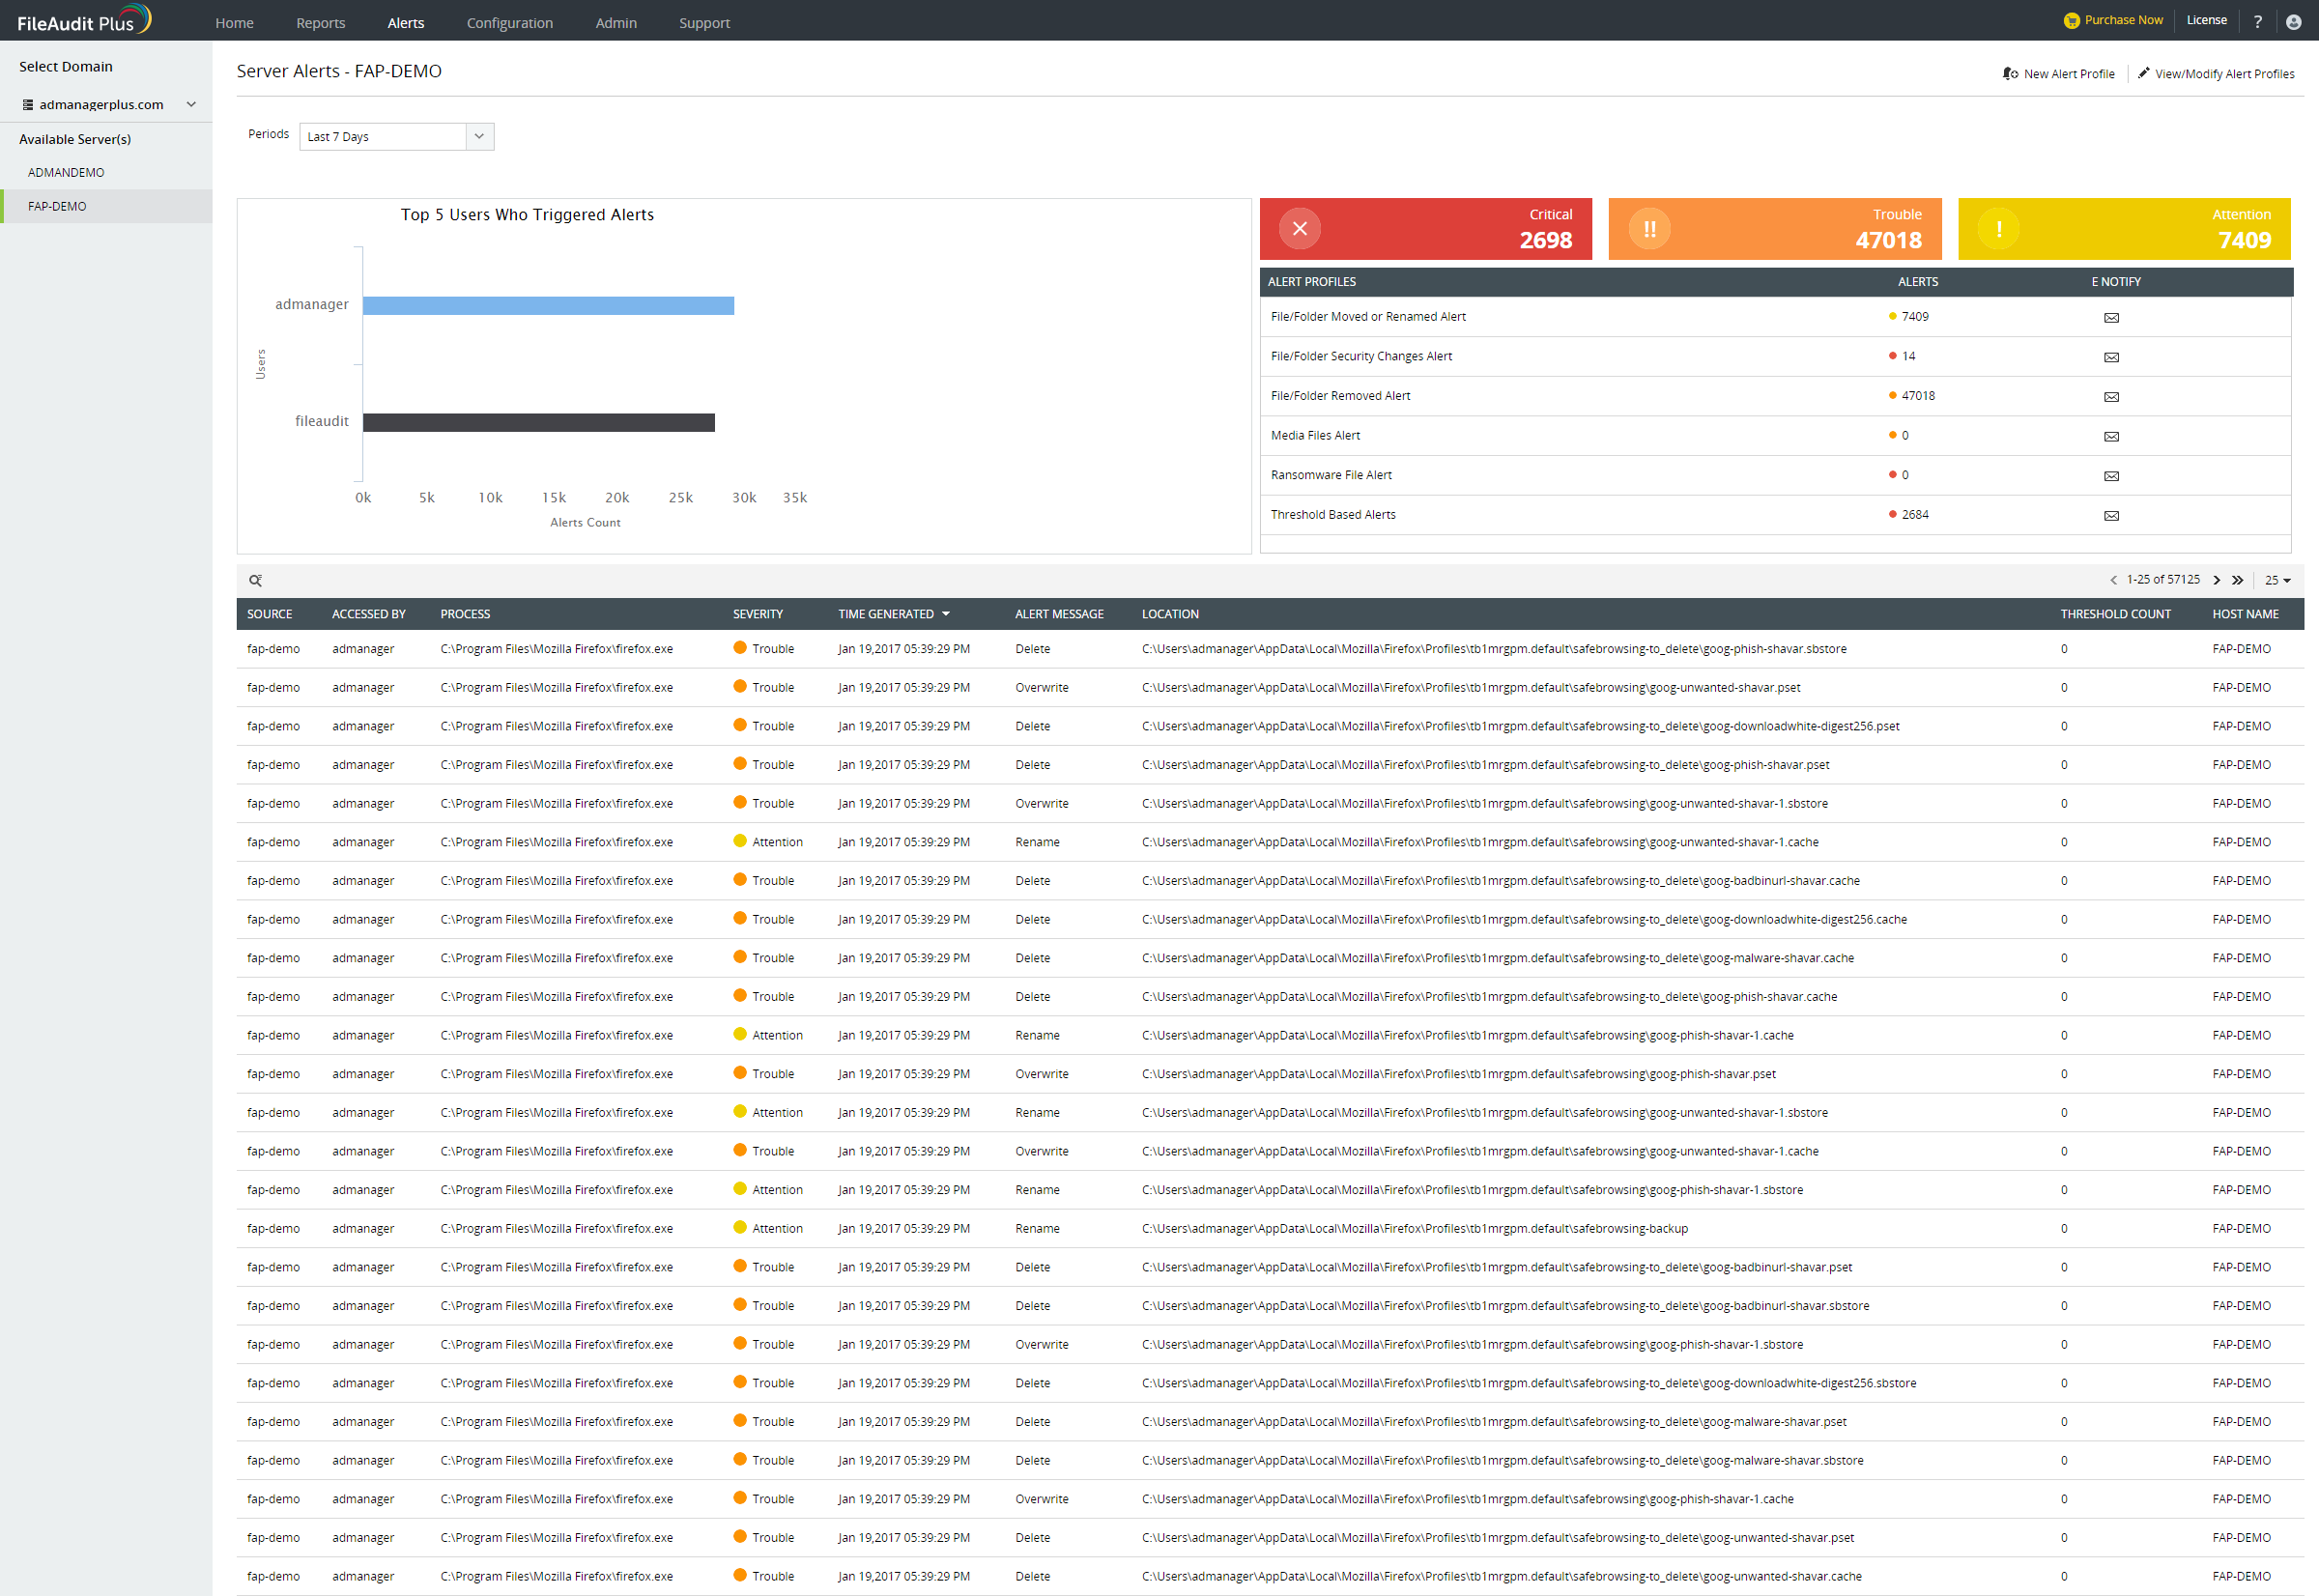Click email notify icon for Ransomware File Alert
The width and height of the screenshot is (2319, 1596).
click(2111, 476)
